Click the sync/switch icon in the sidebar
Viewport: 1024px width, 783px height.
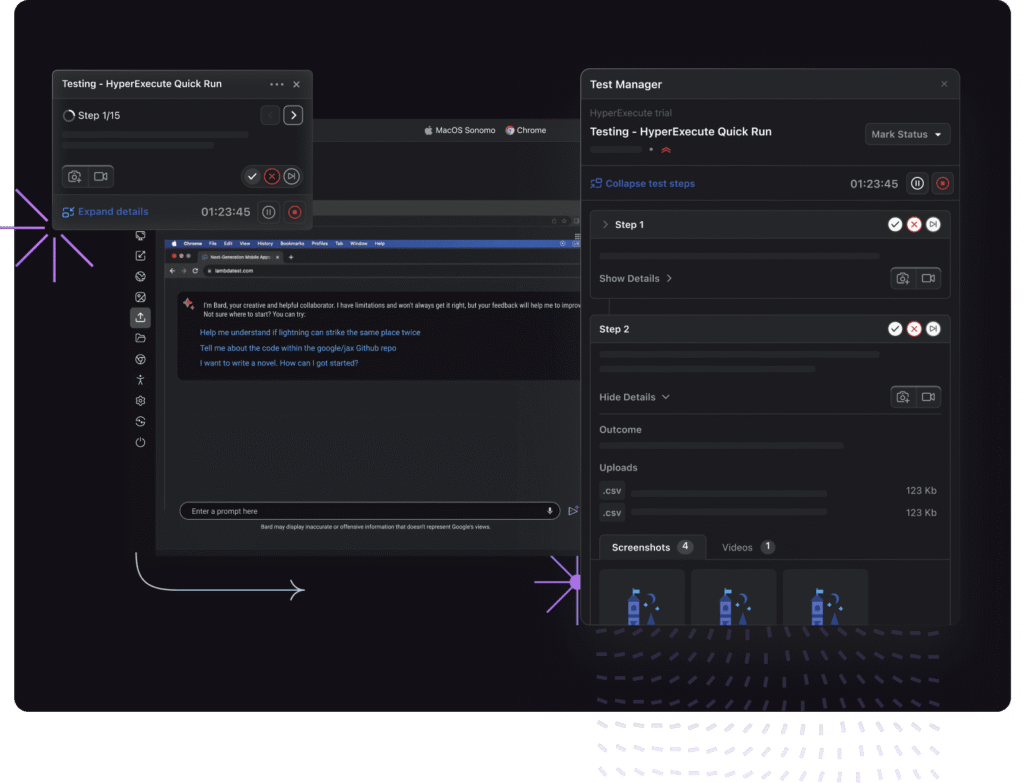coord(140,422)
